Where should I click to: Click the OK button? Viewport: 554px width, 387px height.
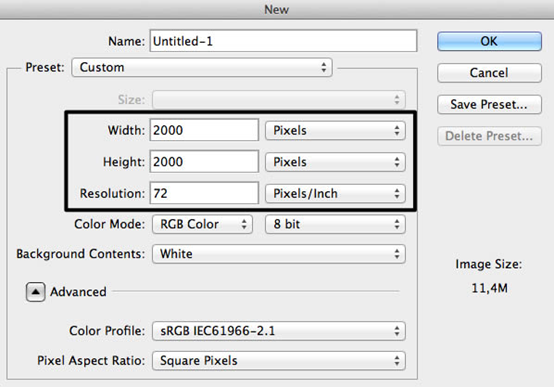[489, 41]
